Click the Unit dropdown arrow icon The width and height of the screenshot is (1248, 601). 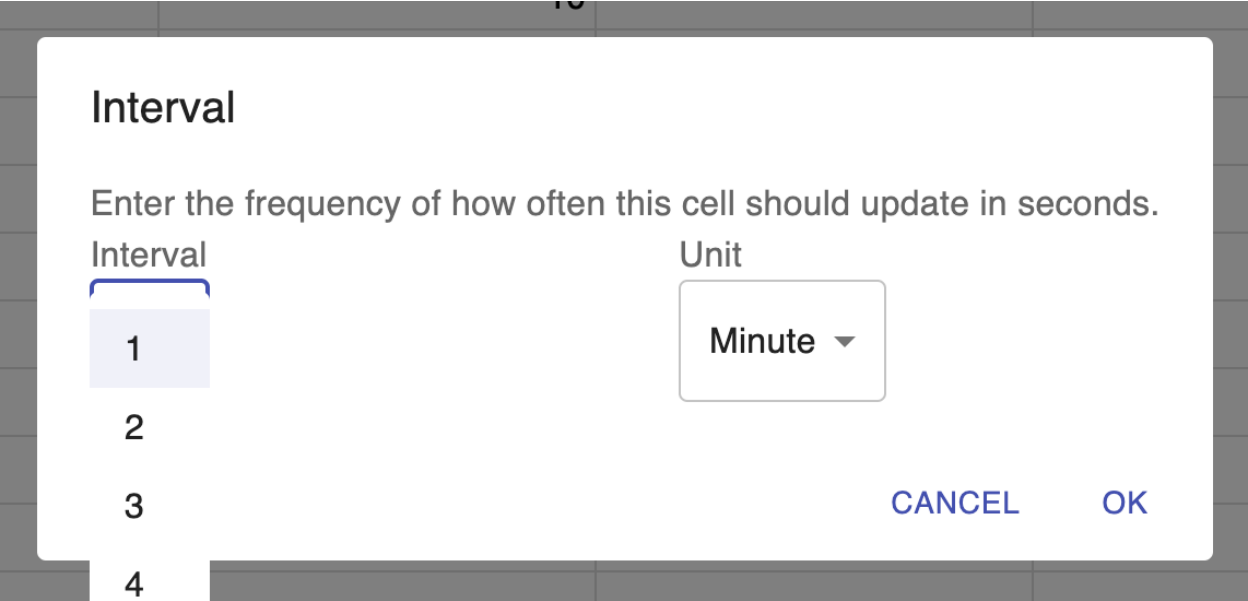click(844, 342)
